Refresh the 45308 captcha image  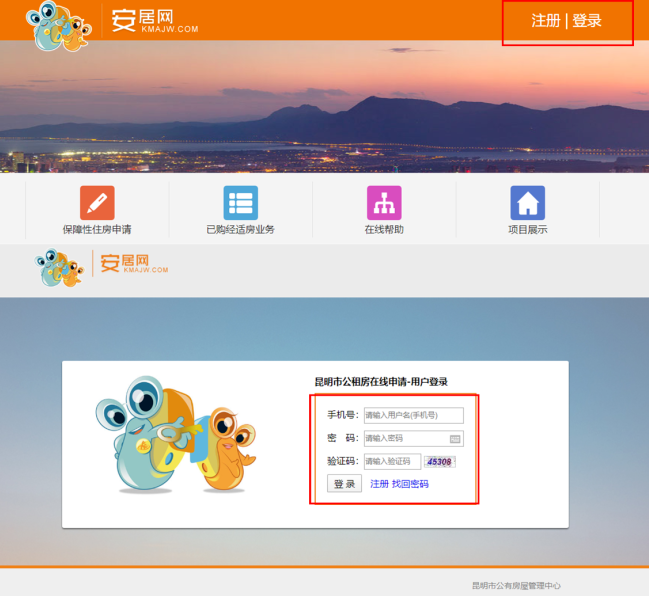440,462
